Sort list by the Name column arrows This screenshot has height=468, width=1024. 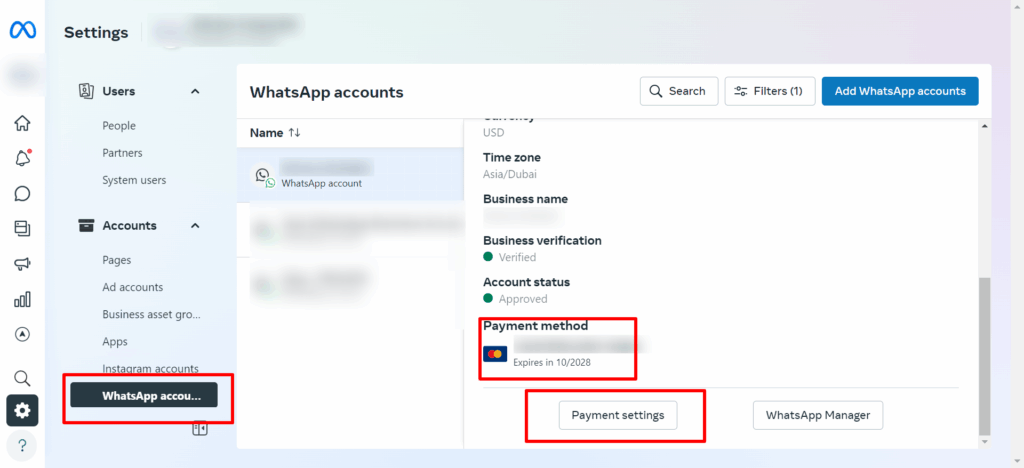(294, 132)
